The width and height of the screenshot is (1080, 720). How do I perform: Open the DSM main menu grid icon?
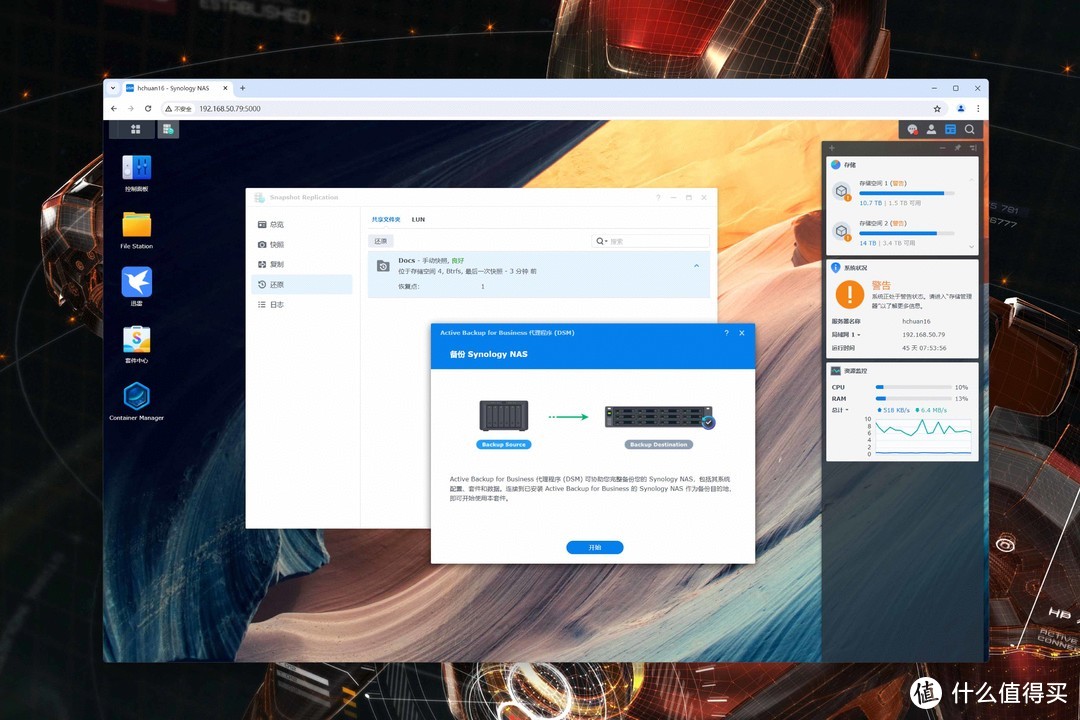[x=136, y=129]
